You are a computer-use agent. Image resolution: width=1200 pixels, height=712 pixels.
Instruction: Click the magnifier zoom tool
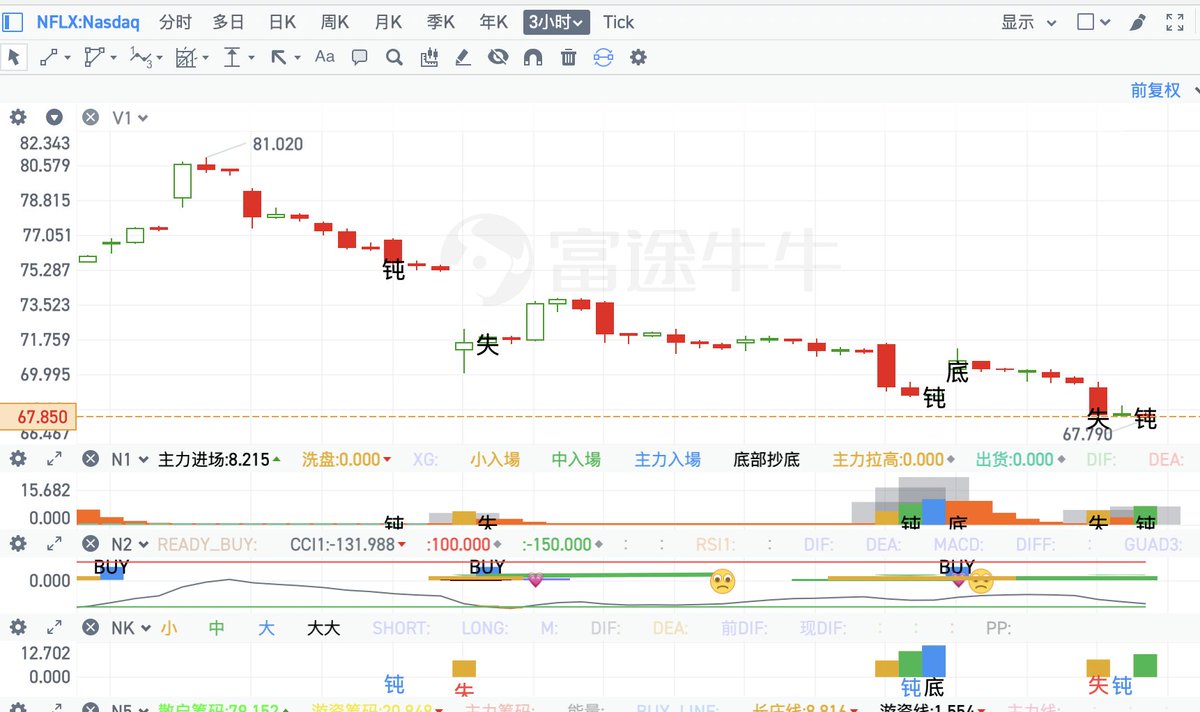(x=394, y=57)
